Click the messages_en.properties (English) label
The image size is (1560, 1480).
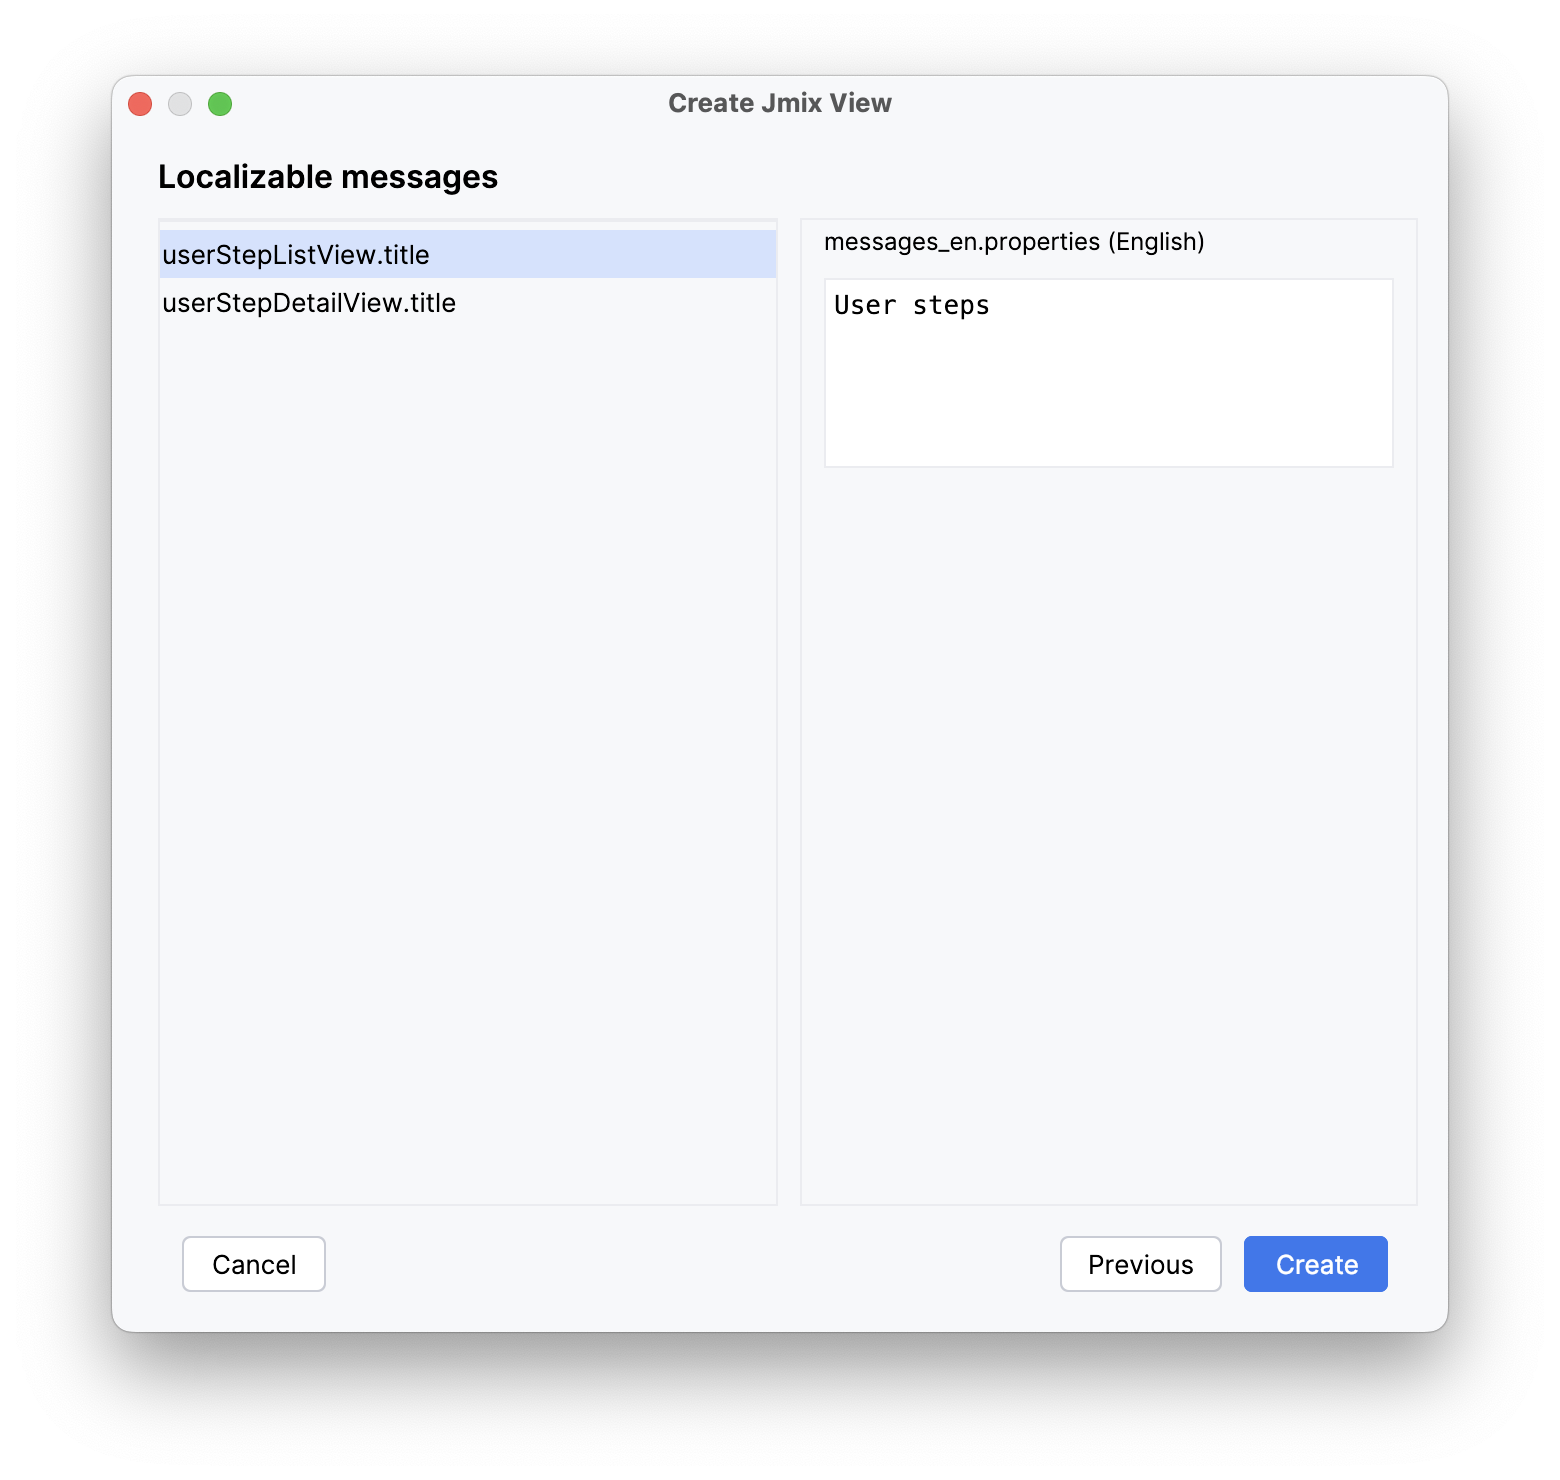pyautogui.click(x=1013, y=242)
